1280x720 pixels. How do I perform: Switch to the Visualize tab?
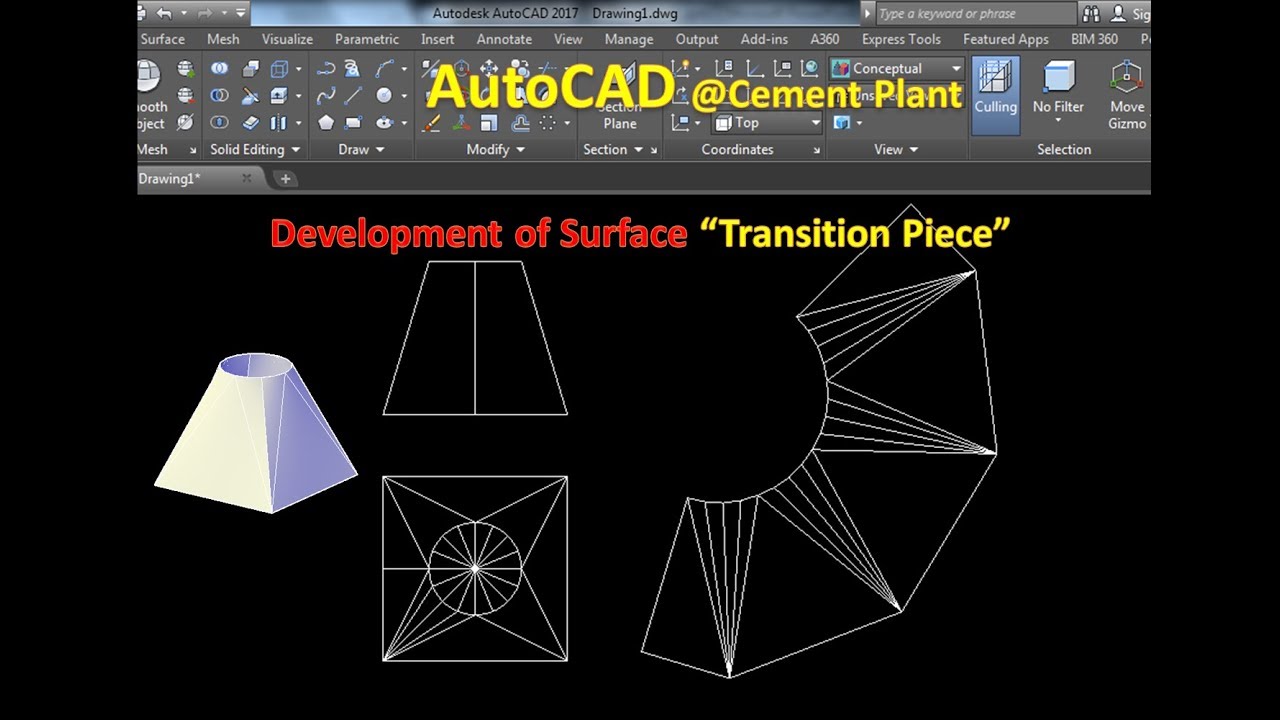click(287, 39)
